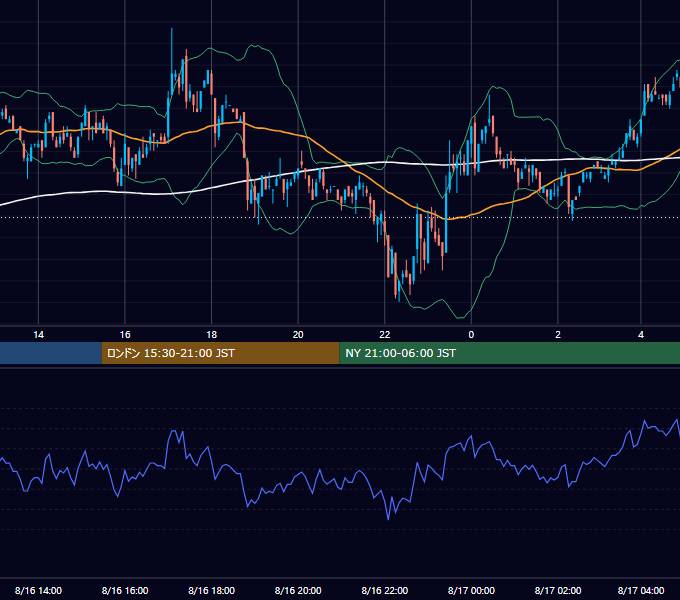Click hour label 14 on price chart axis
This screenshot has height=600, width=680.
[x=39, y=335]
